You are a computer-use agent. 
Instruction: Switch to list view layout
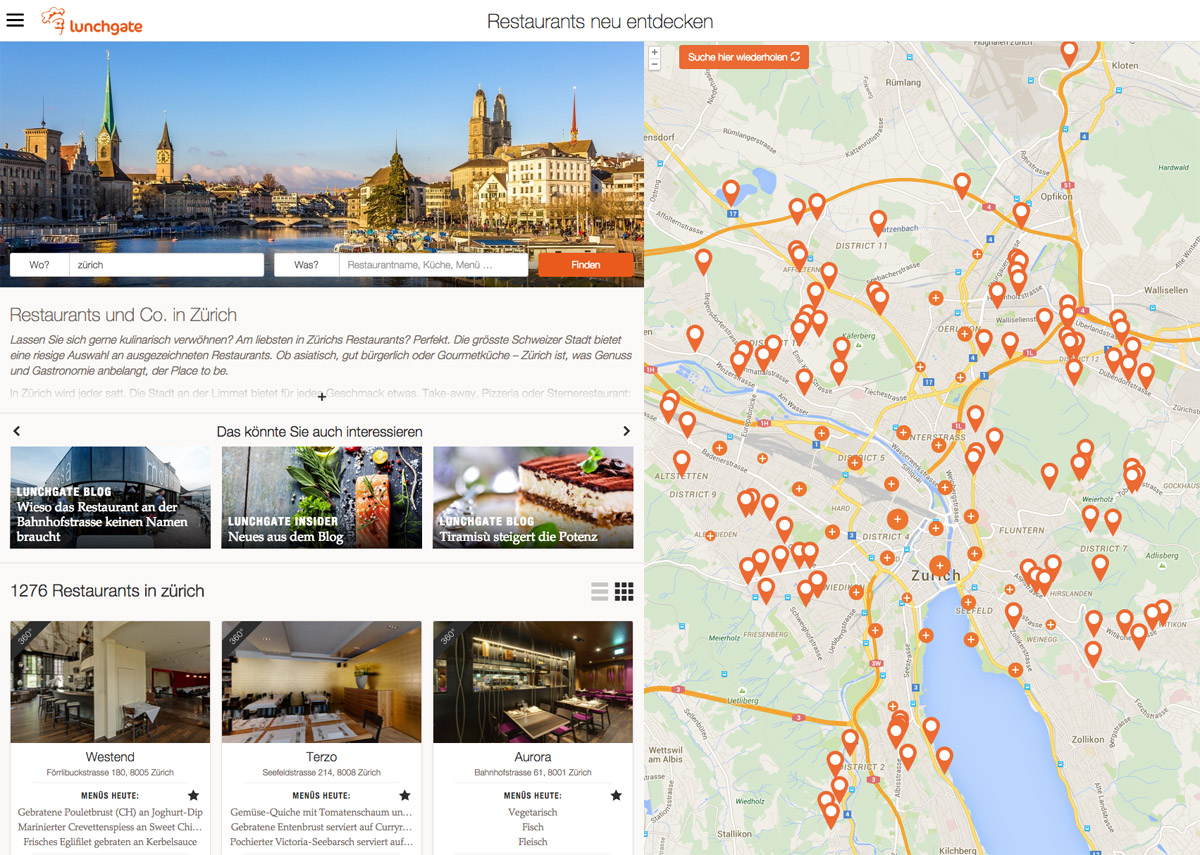tap(600, 592)
